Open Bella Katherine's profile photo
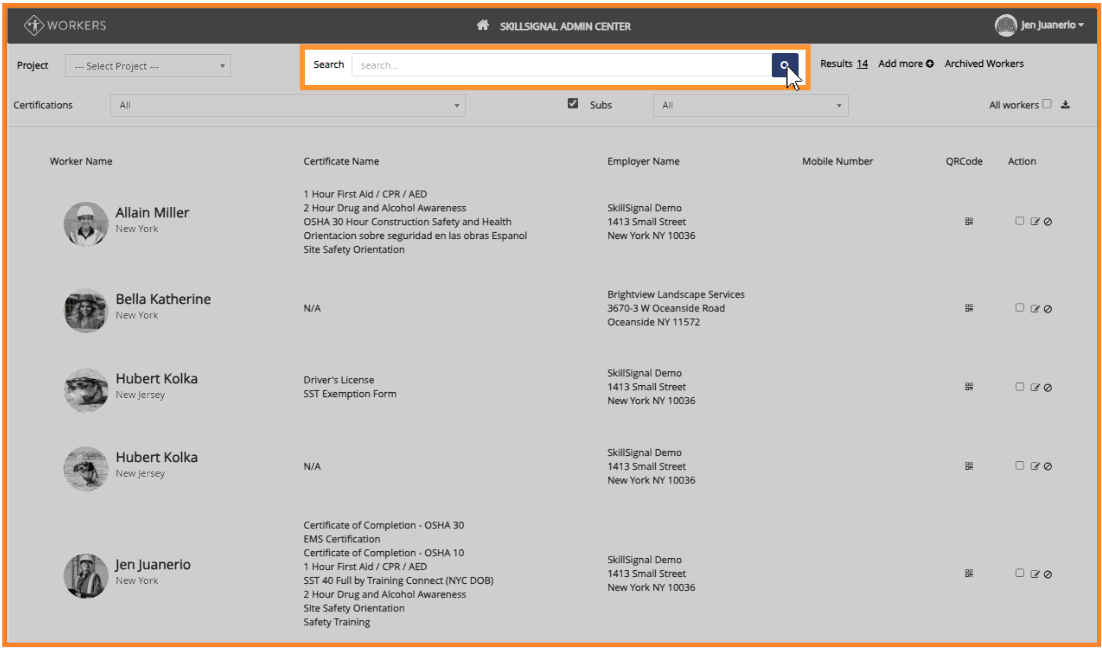The height and width of the screenshot is (648, 1102). tap(86, 310)
